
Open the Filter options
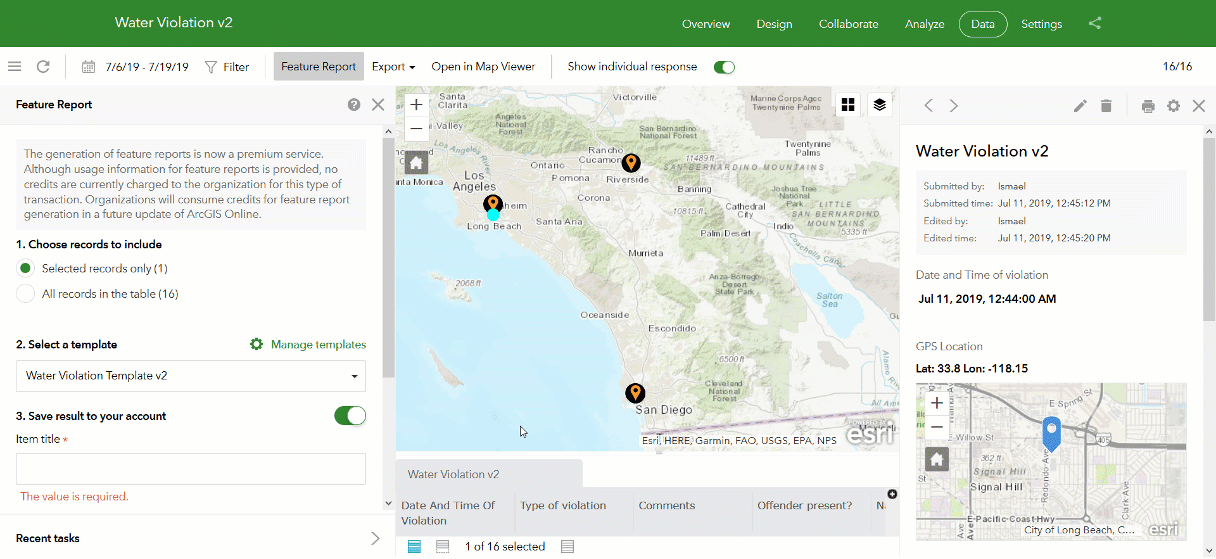227,67
